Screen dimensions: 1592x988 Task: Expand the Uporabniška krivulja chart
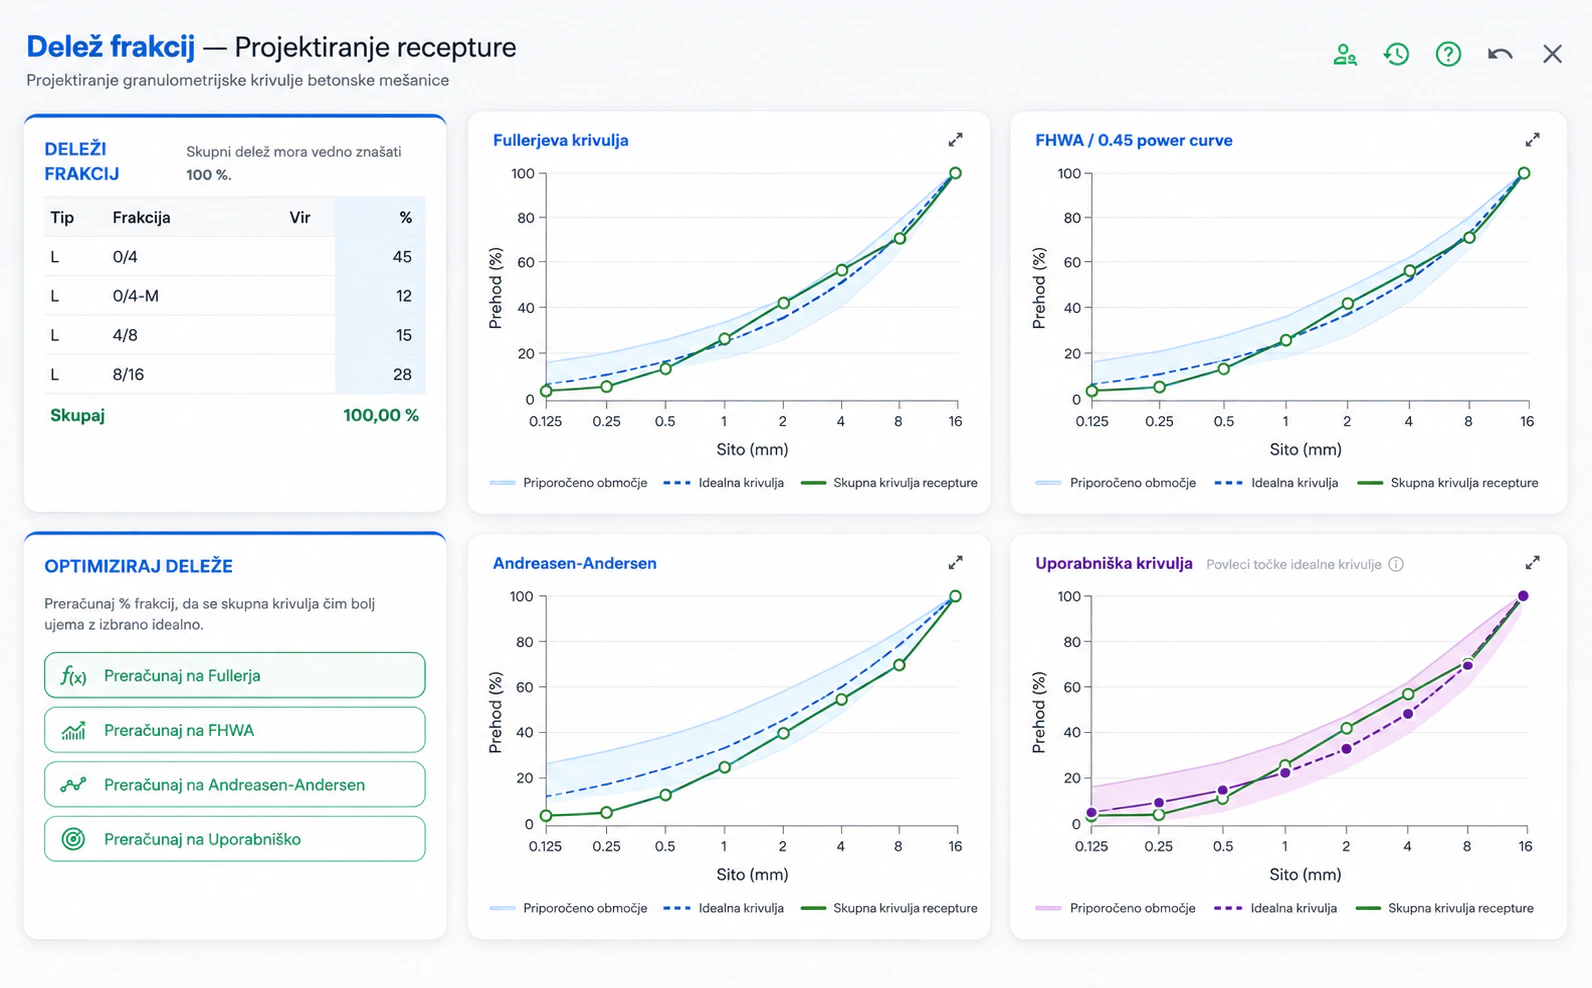tap(1532, 563)
